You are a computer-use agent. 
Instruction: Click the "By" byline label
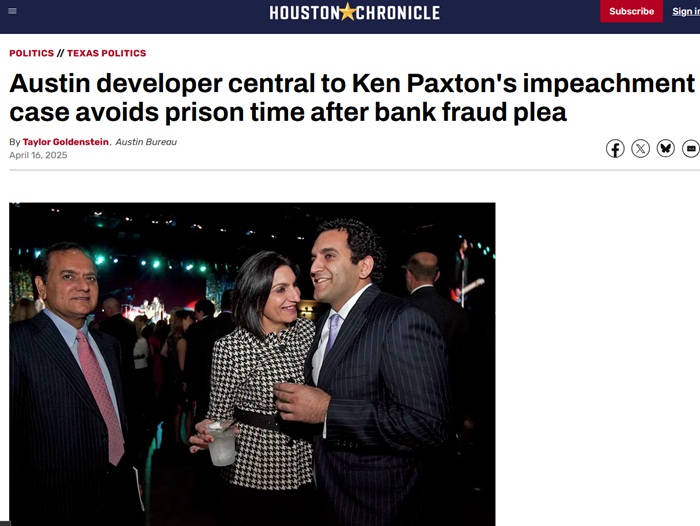(x=15, y=142)
